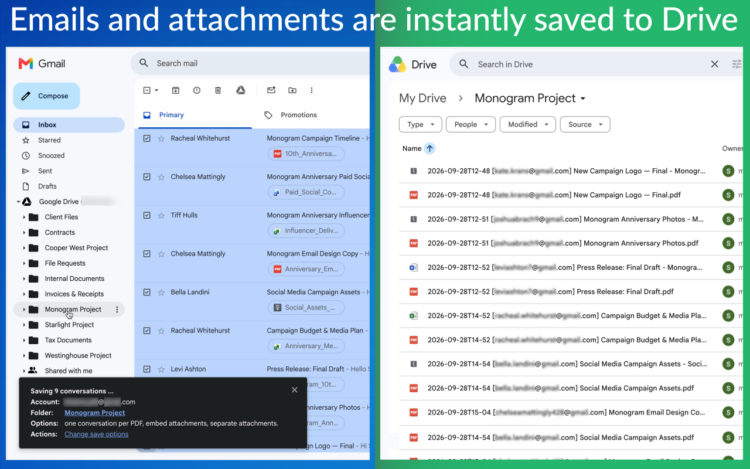Open the Modified filter dropdown
The width and height of the screenshot is (750, 469).
[x=528, y=124]
